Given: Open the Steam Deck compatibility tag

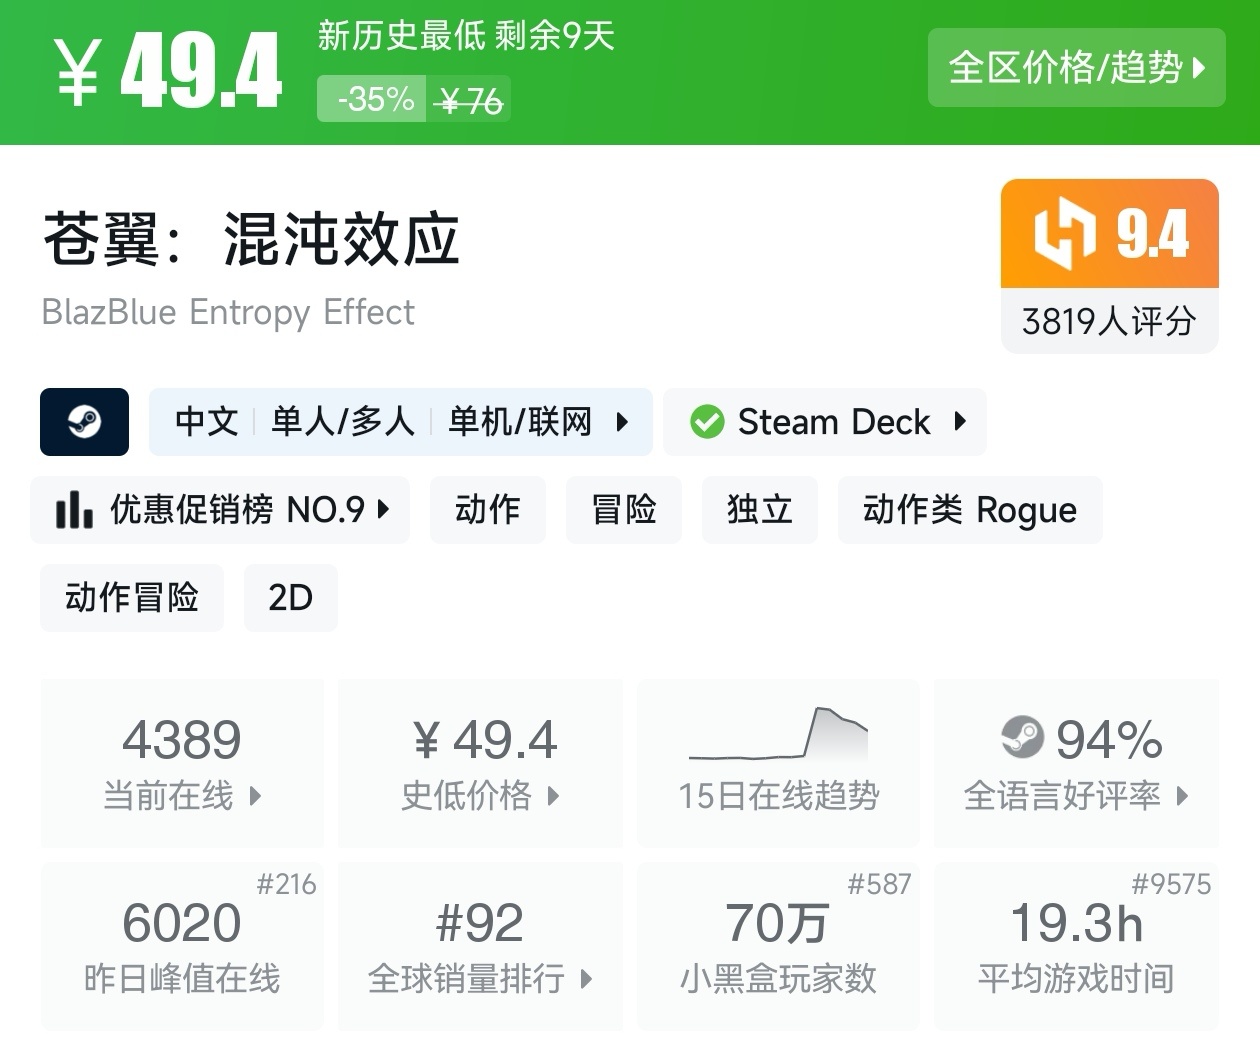Looking at the screenshot, I should 825,422.
